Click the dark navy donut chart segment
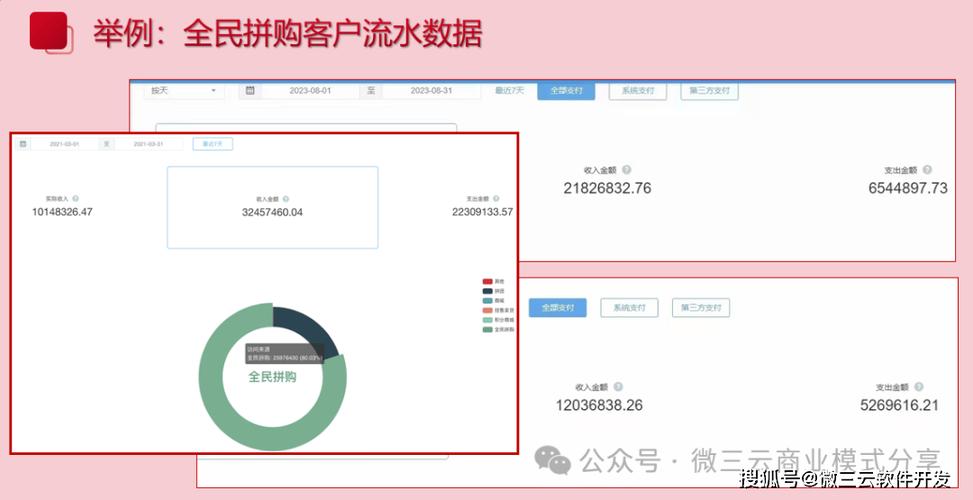The image size is (973, 500). 307,327
